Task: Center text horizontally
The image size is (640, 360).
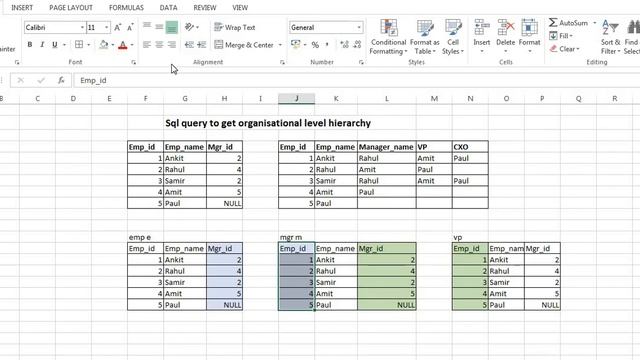Action: pos(159,44)
